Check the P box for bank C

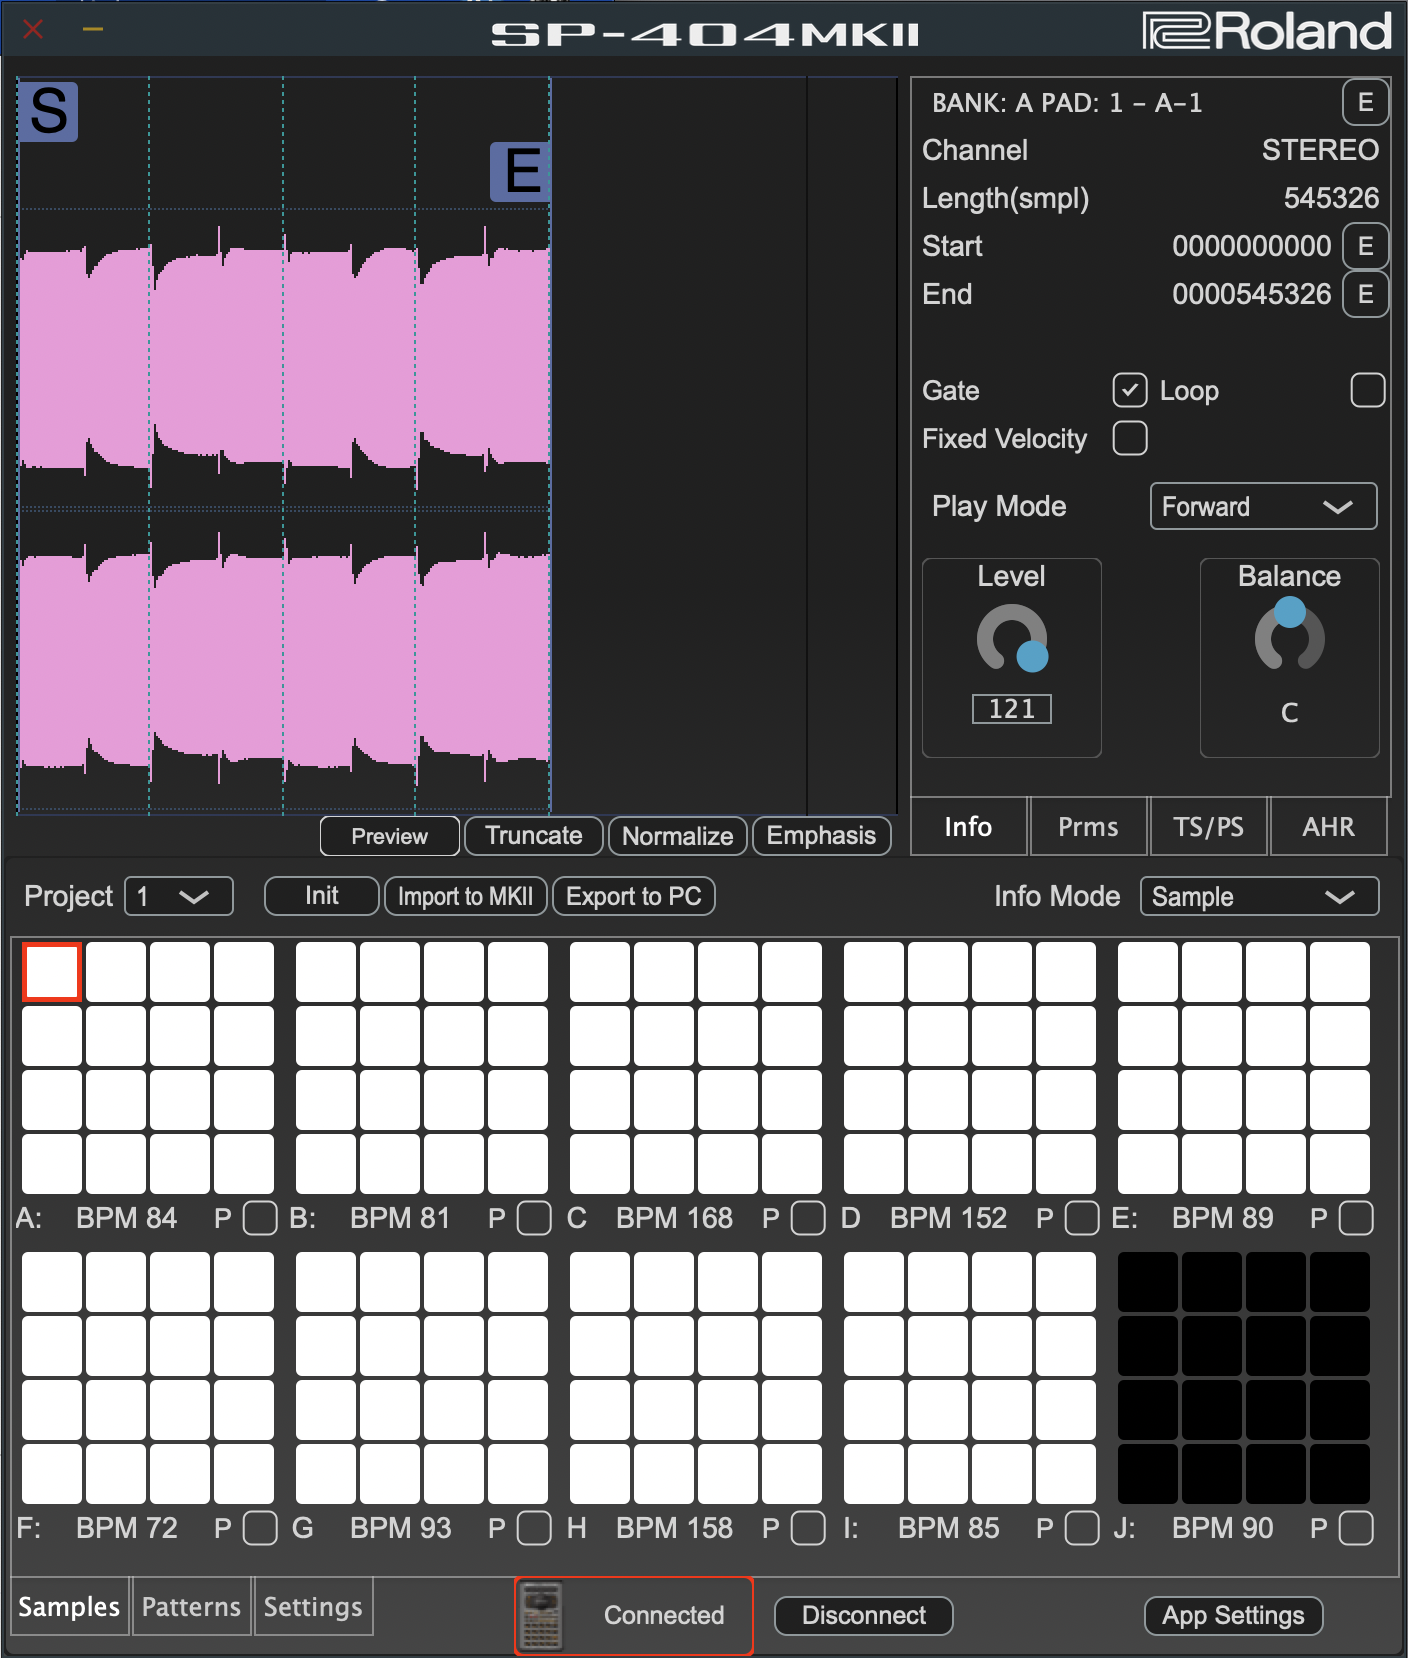(808, 1218)
